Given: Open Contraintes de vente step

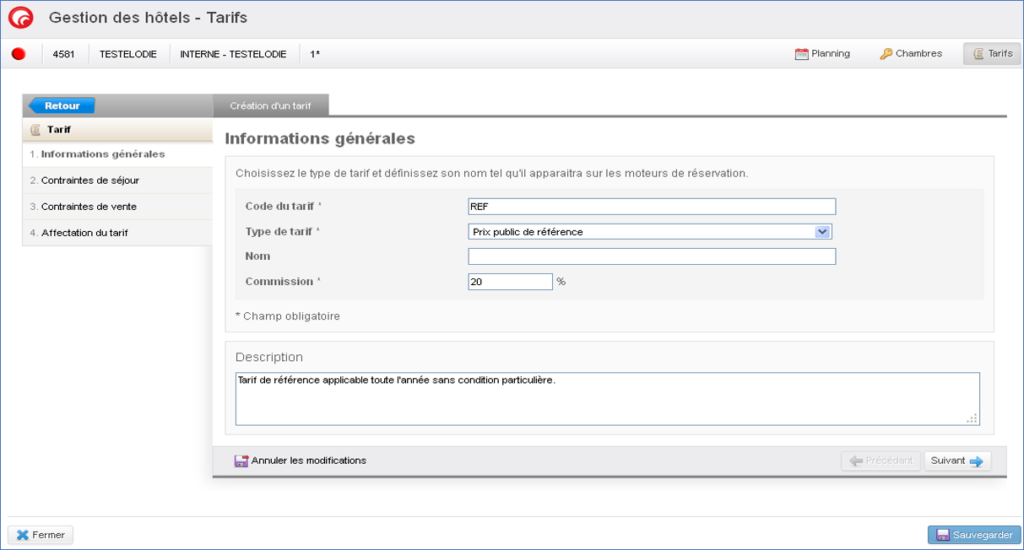Looking at the screenshot, I should click(x=89, y=207).
